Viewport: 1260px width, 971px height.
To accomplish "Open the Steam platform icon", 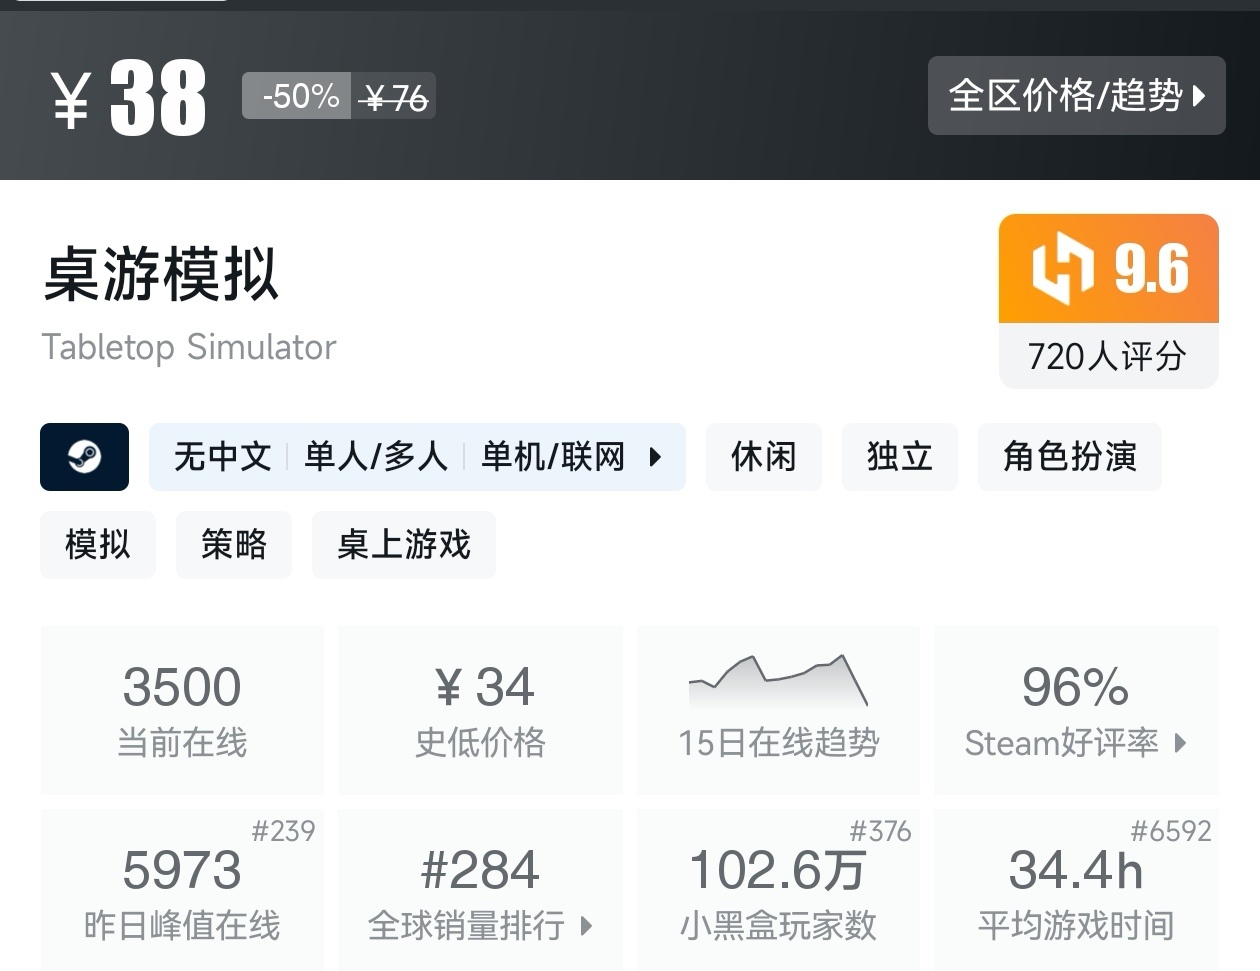I will pos(84,457).
